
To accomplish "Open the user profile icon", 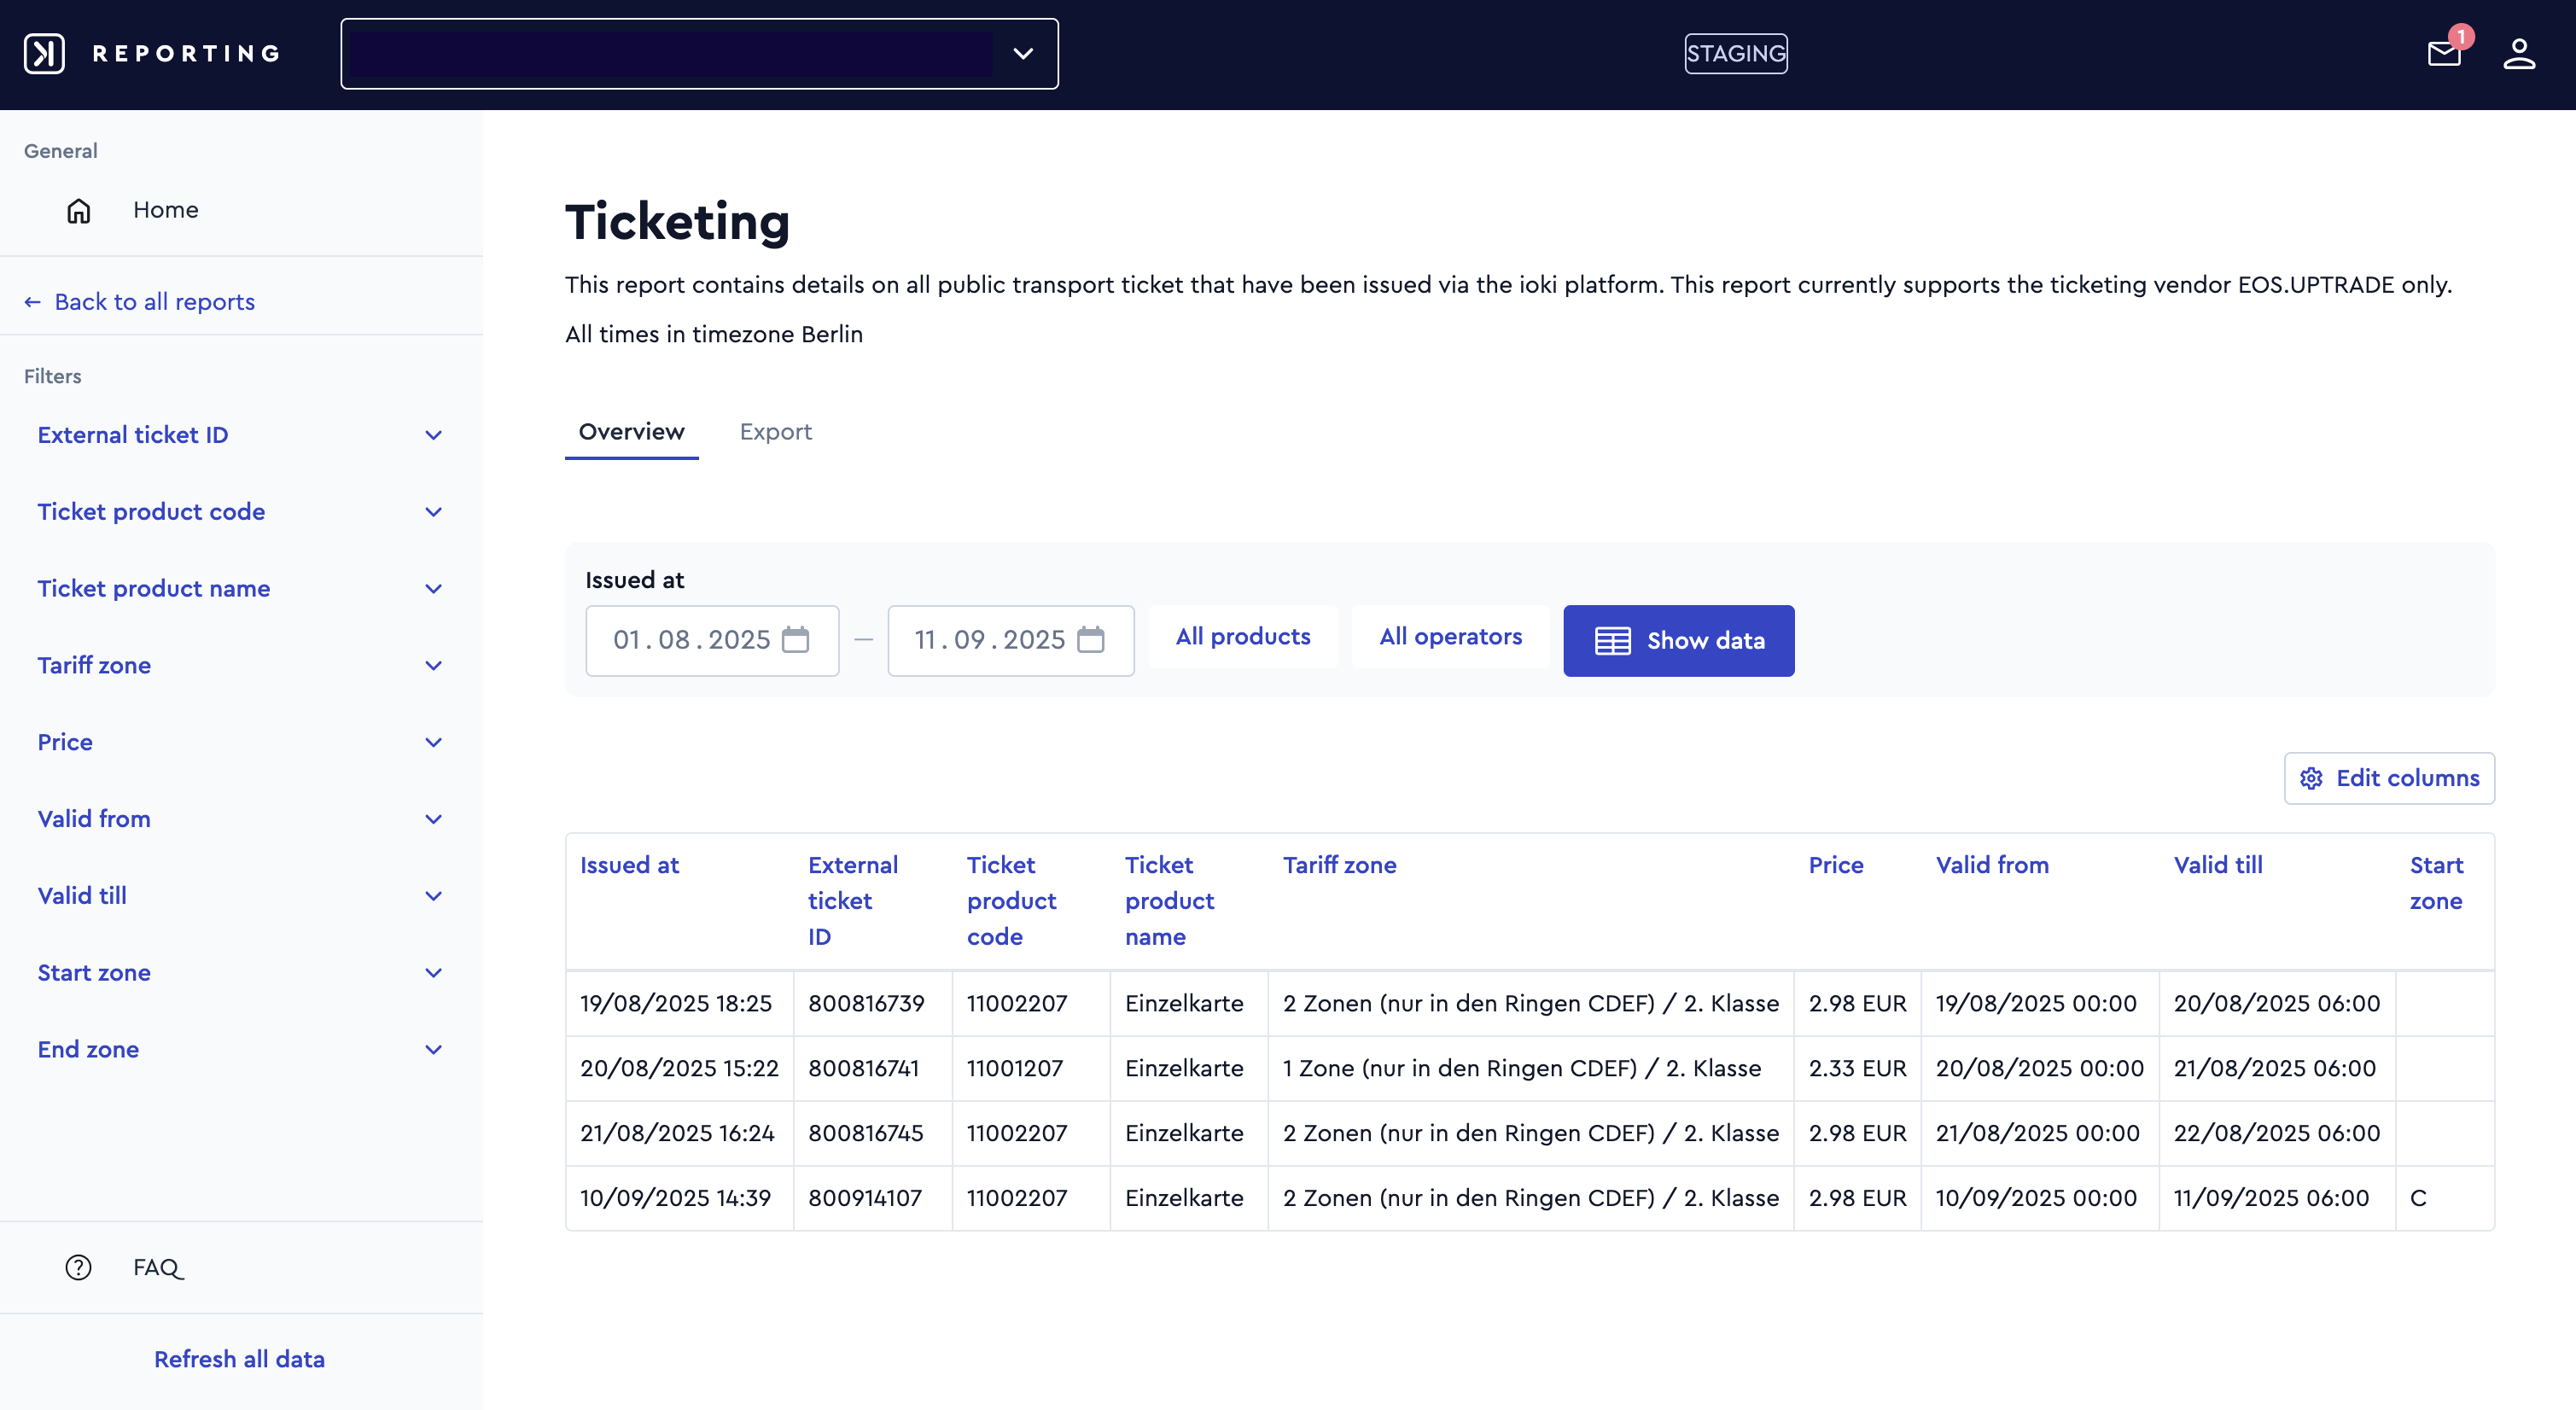I will click(x=2519, y=54).
